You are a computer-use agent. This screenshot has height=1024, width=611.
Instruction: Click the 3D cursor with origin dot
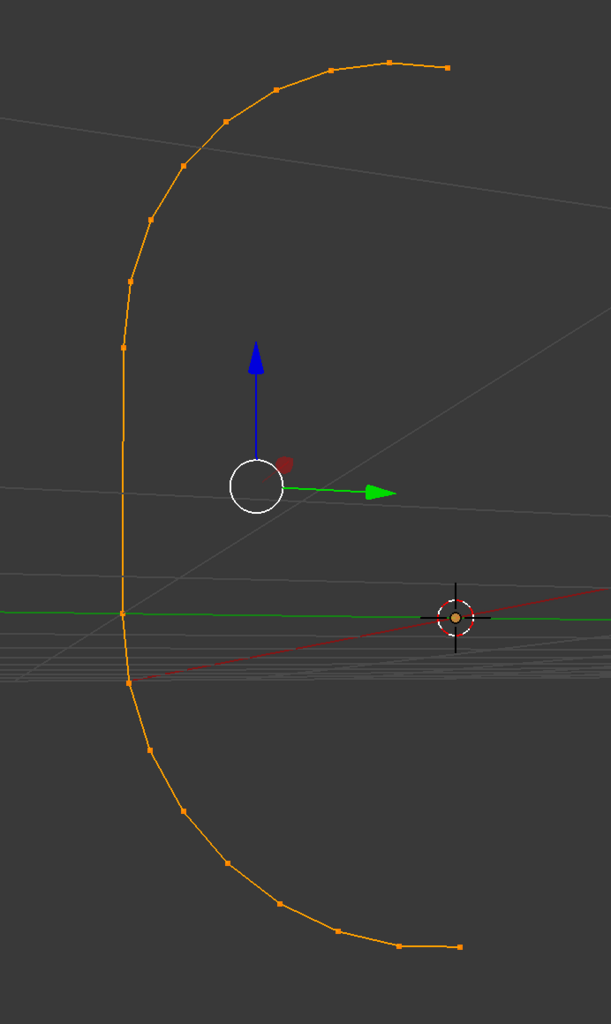456,618
